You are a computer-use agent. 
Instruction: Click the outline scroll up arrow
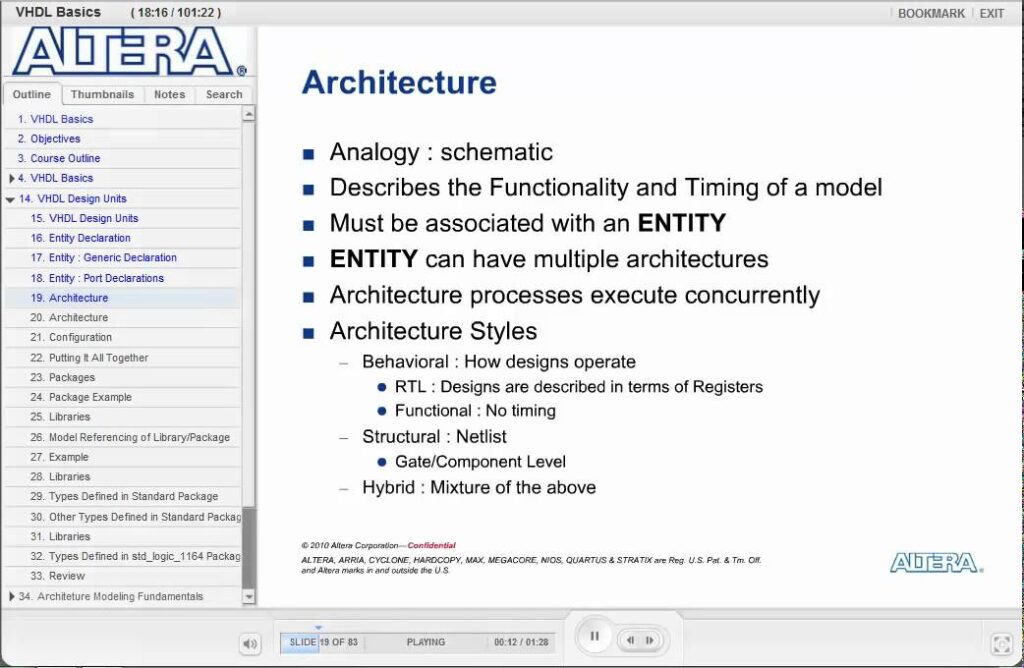pos(249,114)
